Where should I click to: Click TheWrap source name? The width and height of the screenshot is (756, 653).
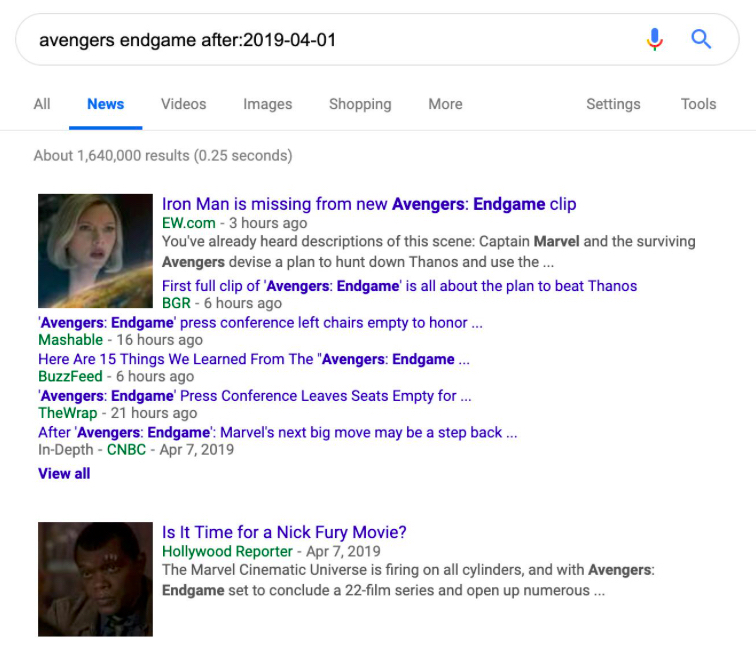68,413
